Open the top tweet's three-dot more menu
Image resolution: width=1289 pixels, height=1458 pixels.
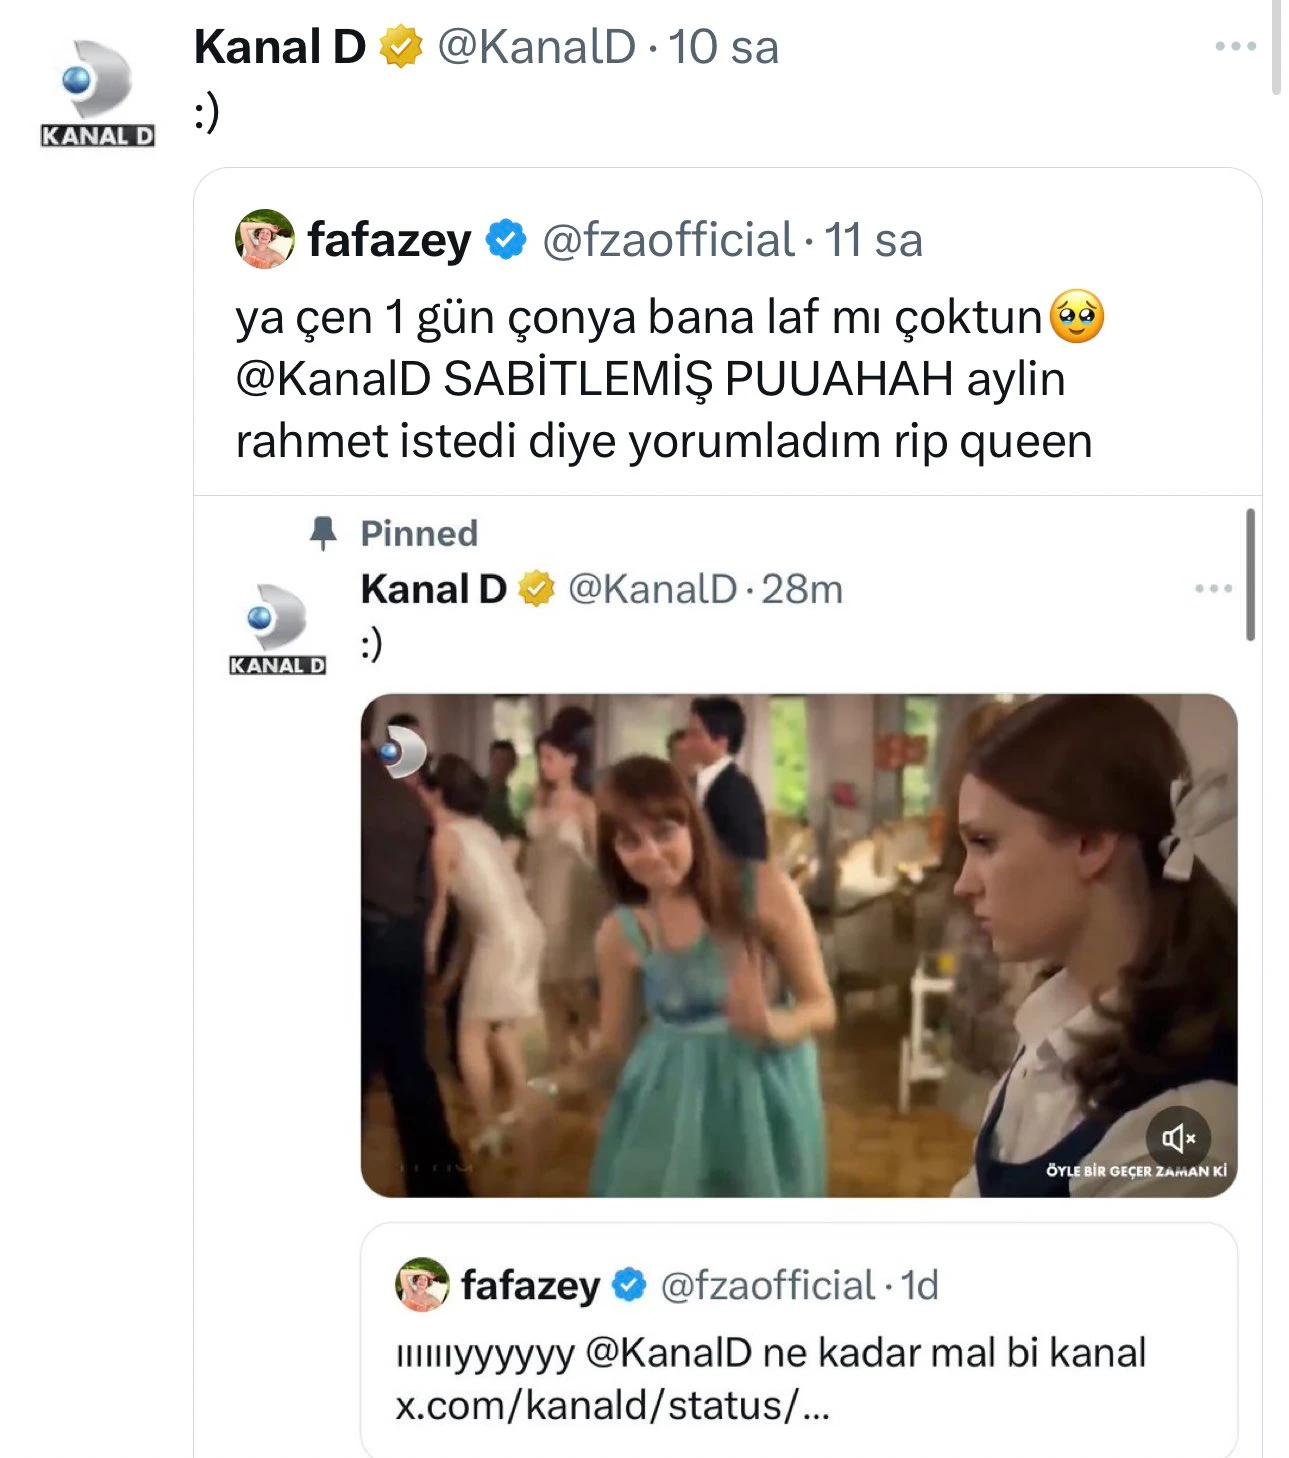pos(1235,46)
